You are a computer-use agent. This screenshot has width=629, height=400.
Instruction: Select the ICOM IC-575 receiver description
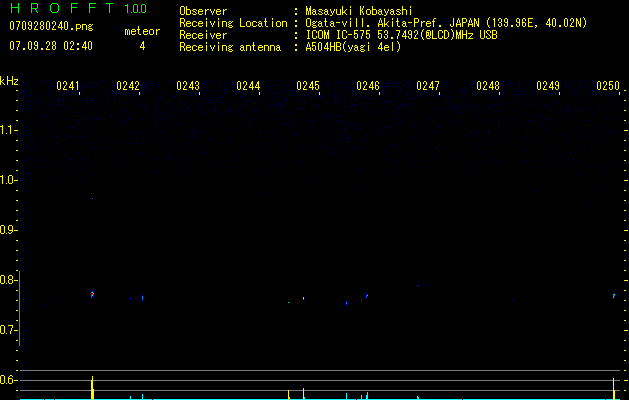point(401,35)
